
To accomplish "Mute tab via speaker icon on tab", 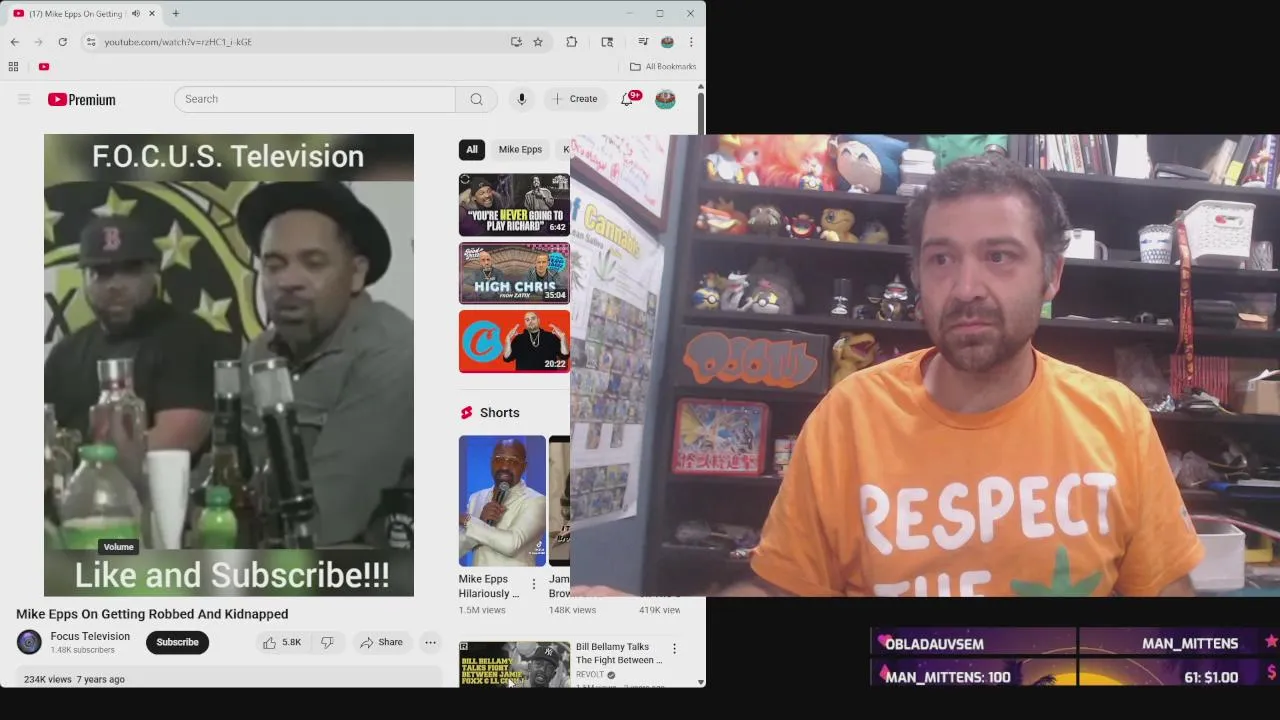I will tap(136, 14).
